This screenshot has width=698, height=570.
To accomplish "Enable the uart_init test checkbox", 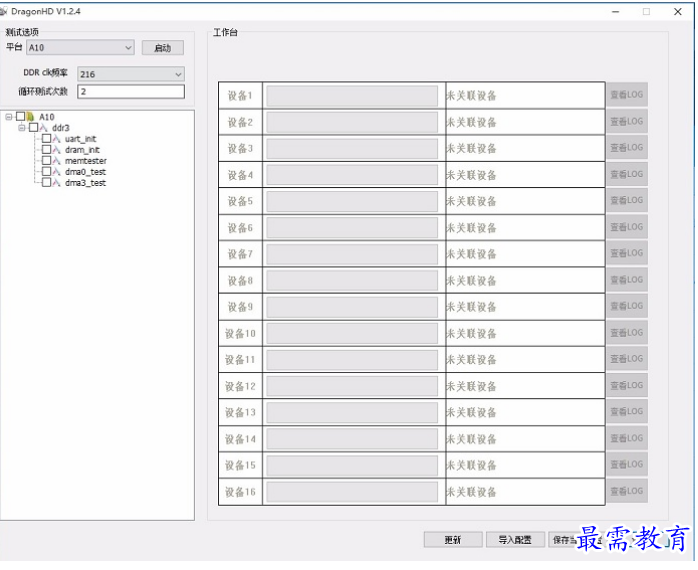I will (x=46, y=138).
